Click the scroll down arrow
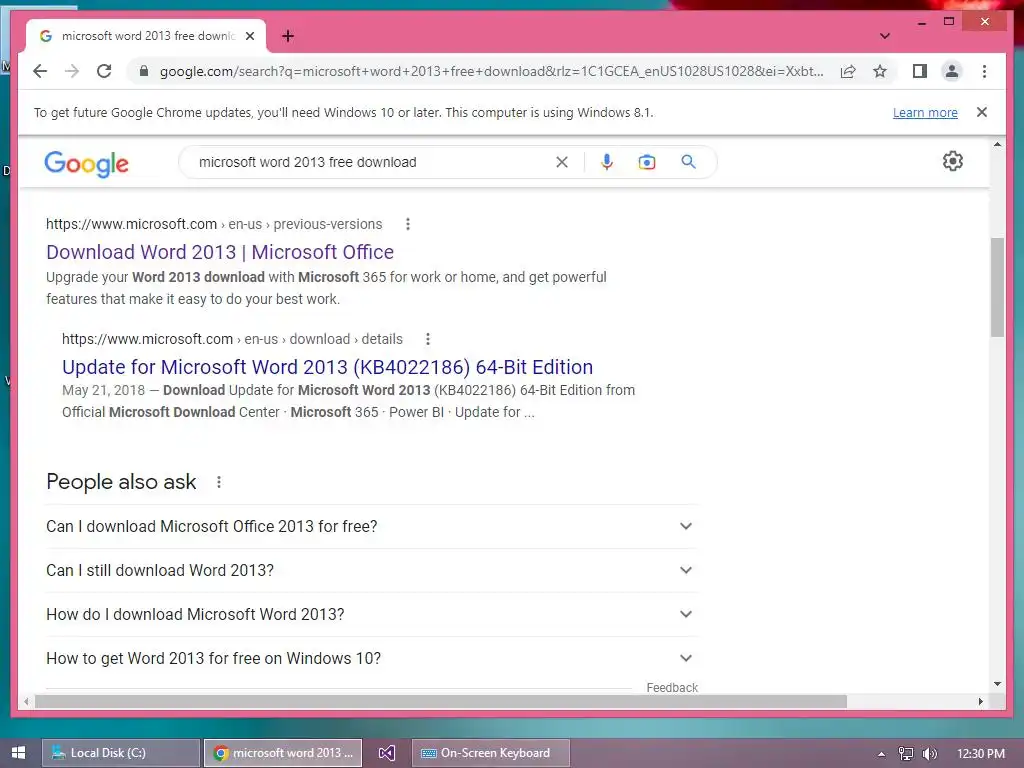 point(997,684)
